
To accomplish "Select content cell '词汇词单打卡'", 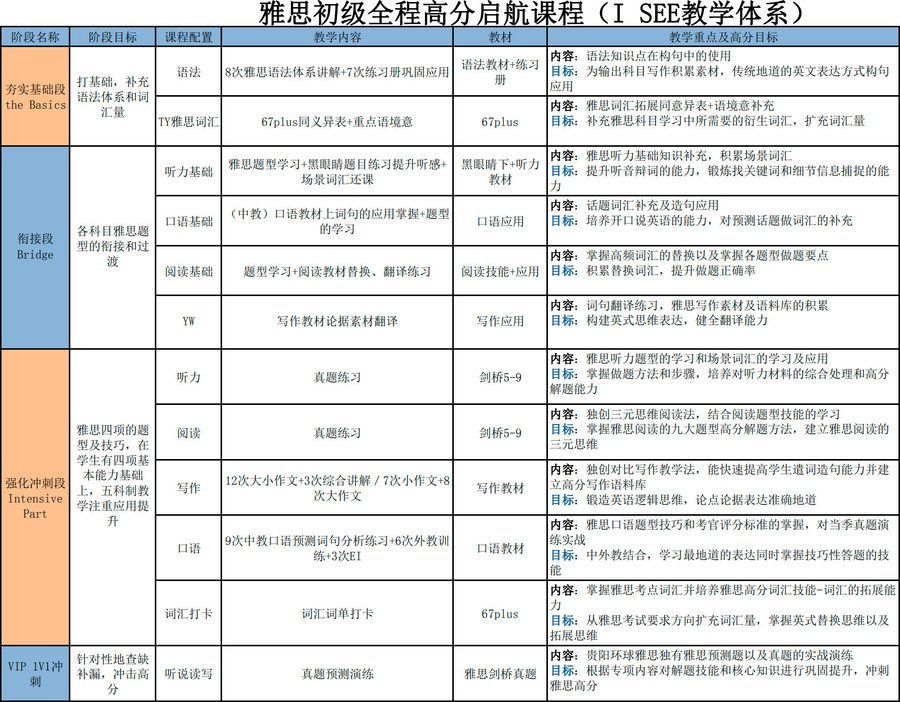I will click(338, 613).
